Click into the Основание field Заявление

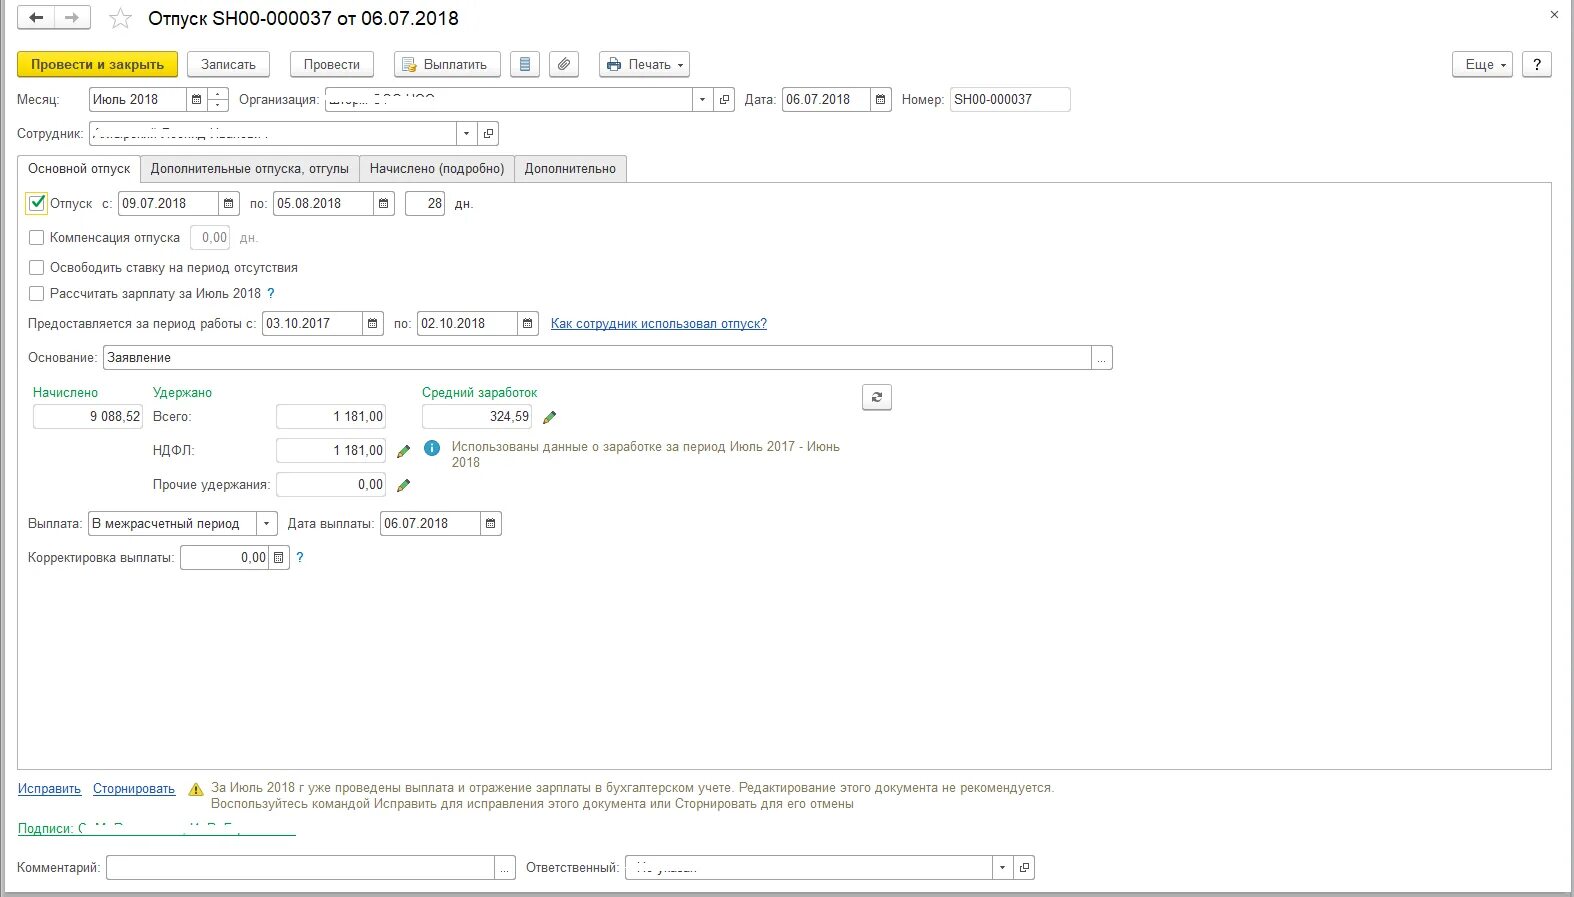(597, 357)
